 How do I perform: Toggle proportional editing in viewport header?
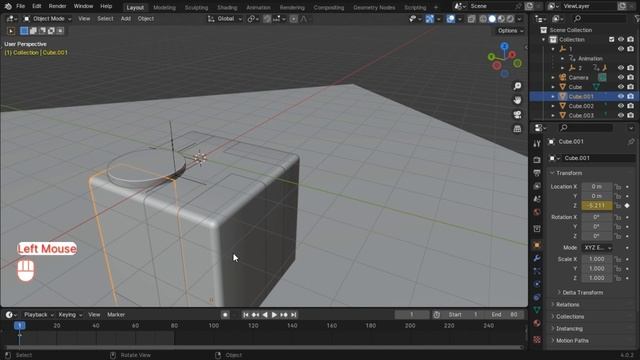(x=293, y=19)
